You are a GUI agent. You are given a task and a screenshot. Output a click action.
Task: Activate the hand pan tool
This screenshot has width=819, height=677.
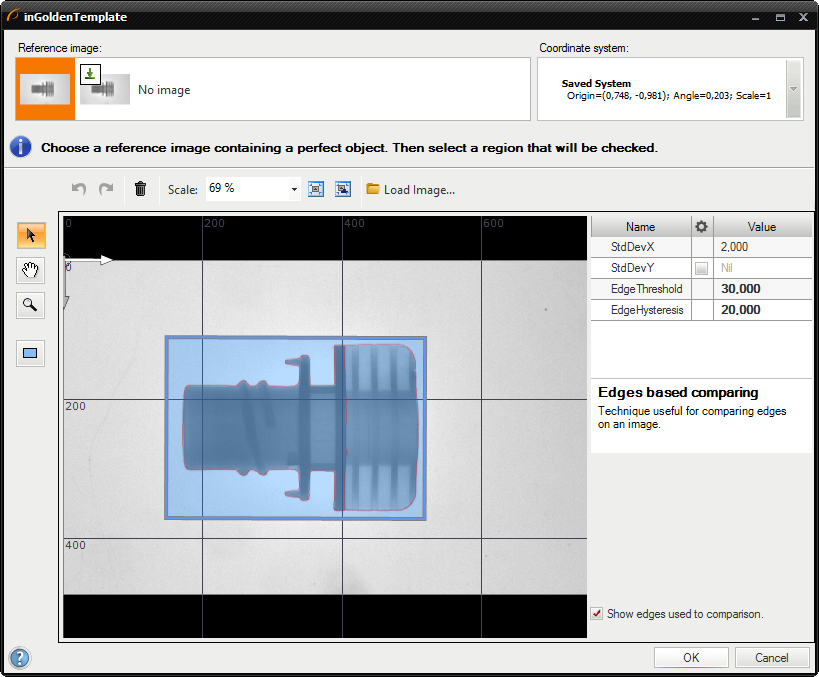[x=31, y=270]
